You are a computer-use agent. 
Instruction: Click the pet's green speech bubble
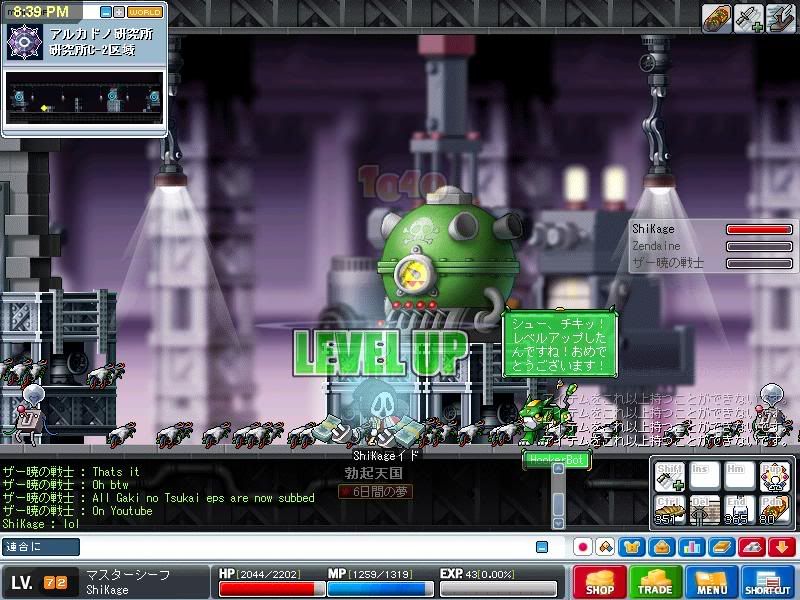pos(560,344)
